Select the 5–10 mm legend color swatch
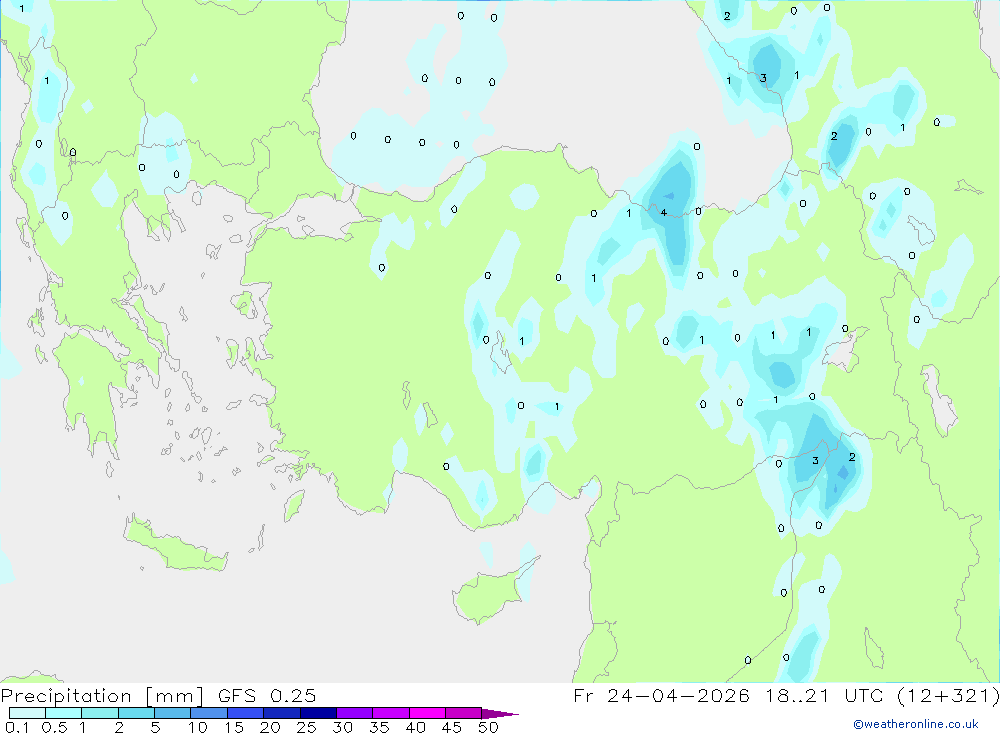 (173, 713)
